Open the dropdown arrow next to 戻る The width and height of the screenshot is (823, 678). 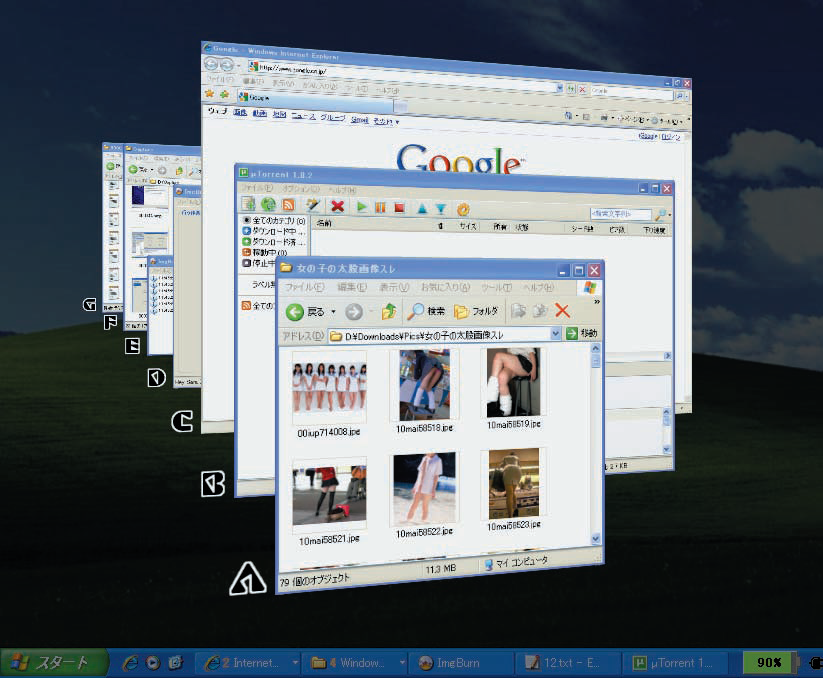pyautogui.click(x=333, y=312)
